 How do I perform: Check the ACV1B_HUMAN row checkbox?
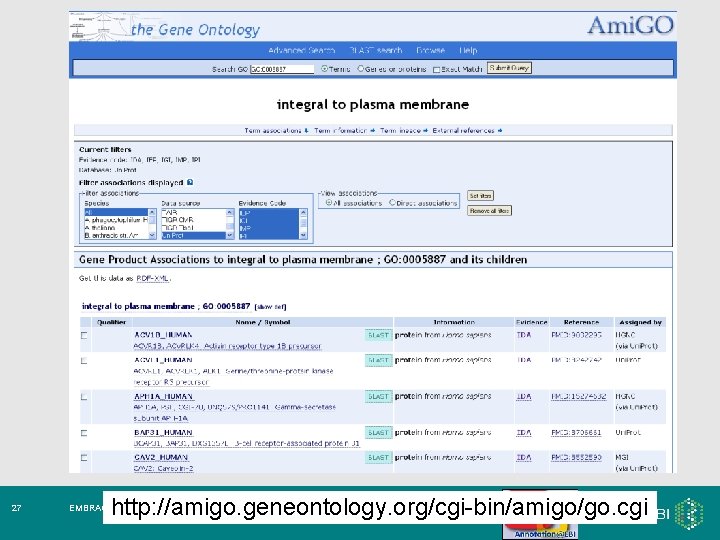pyautogui.click(x=84, y=335)
